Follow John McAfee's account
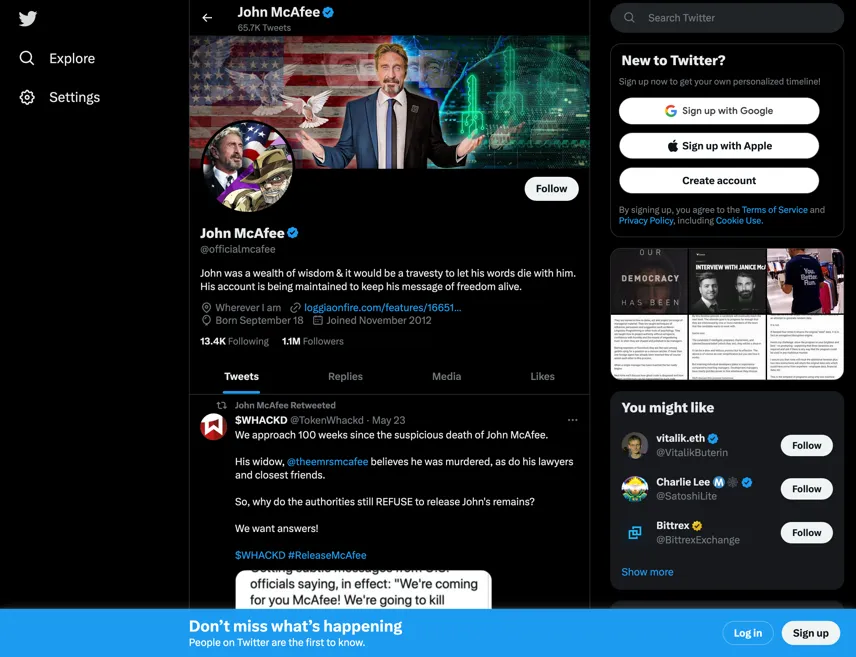This screenshot has width=856, height=657. point(551,188)
